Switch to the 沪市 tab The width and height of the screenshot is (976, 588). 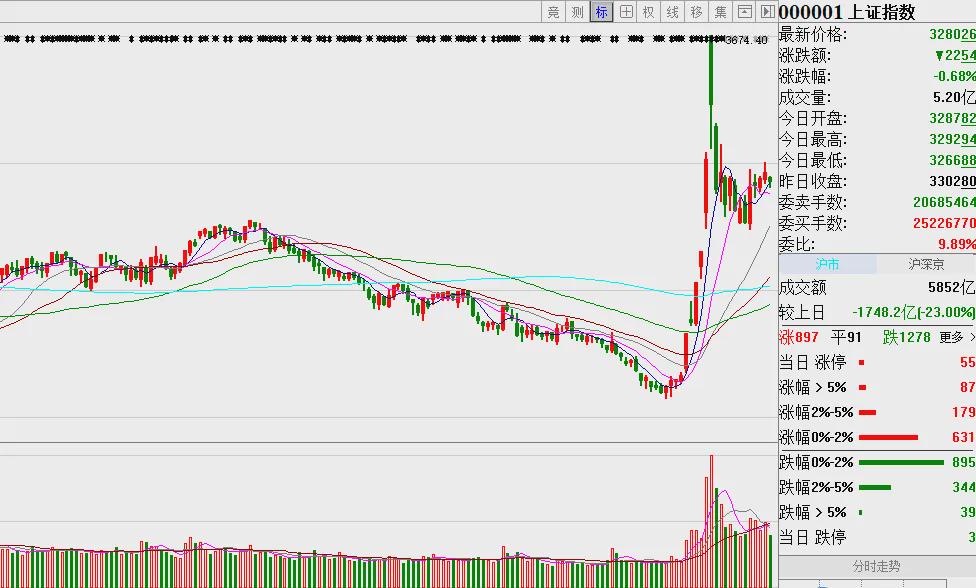point(828,264)
